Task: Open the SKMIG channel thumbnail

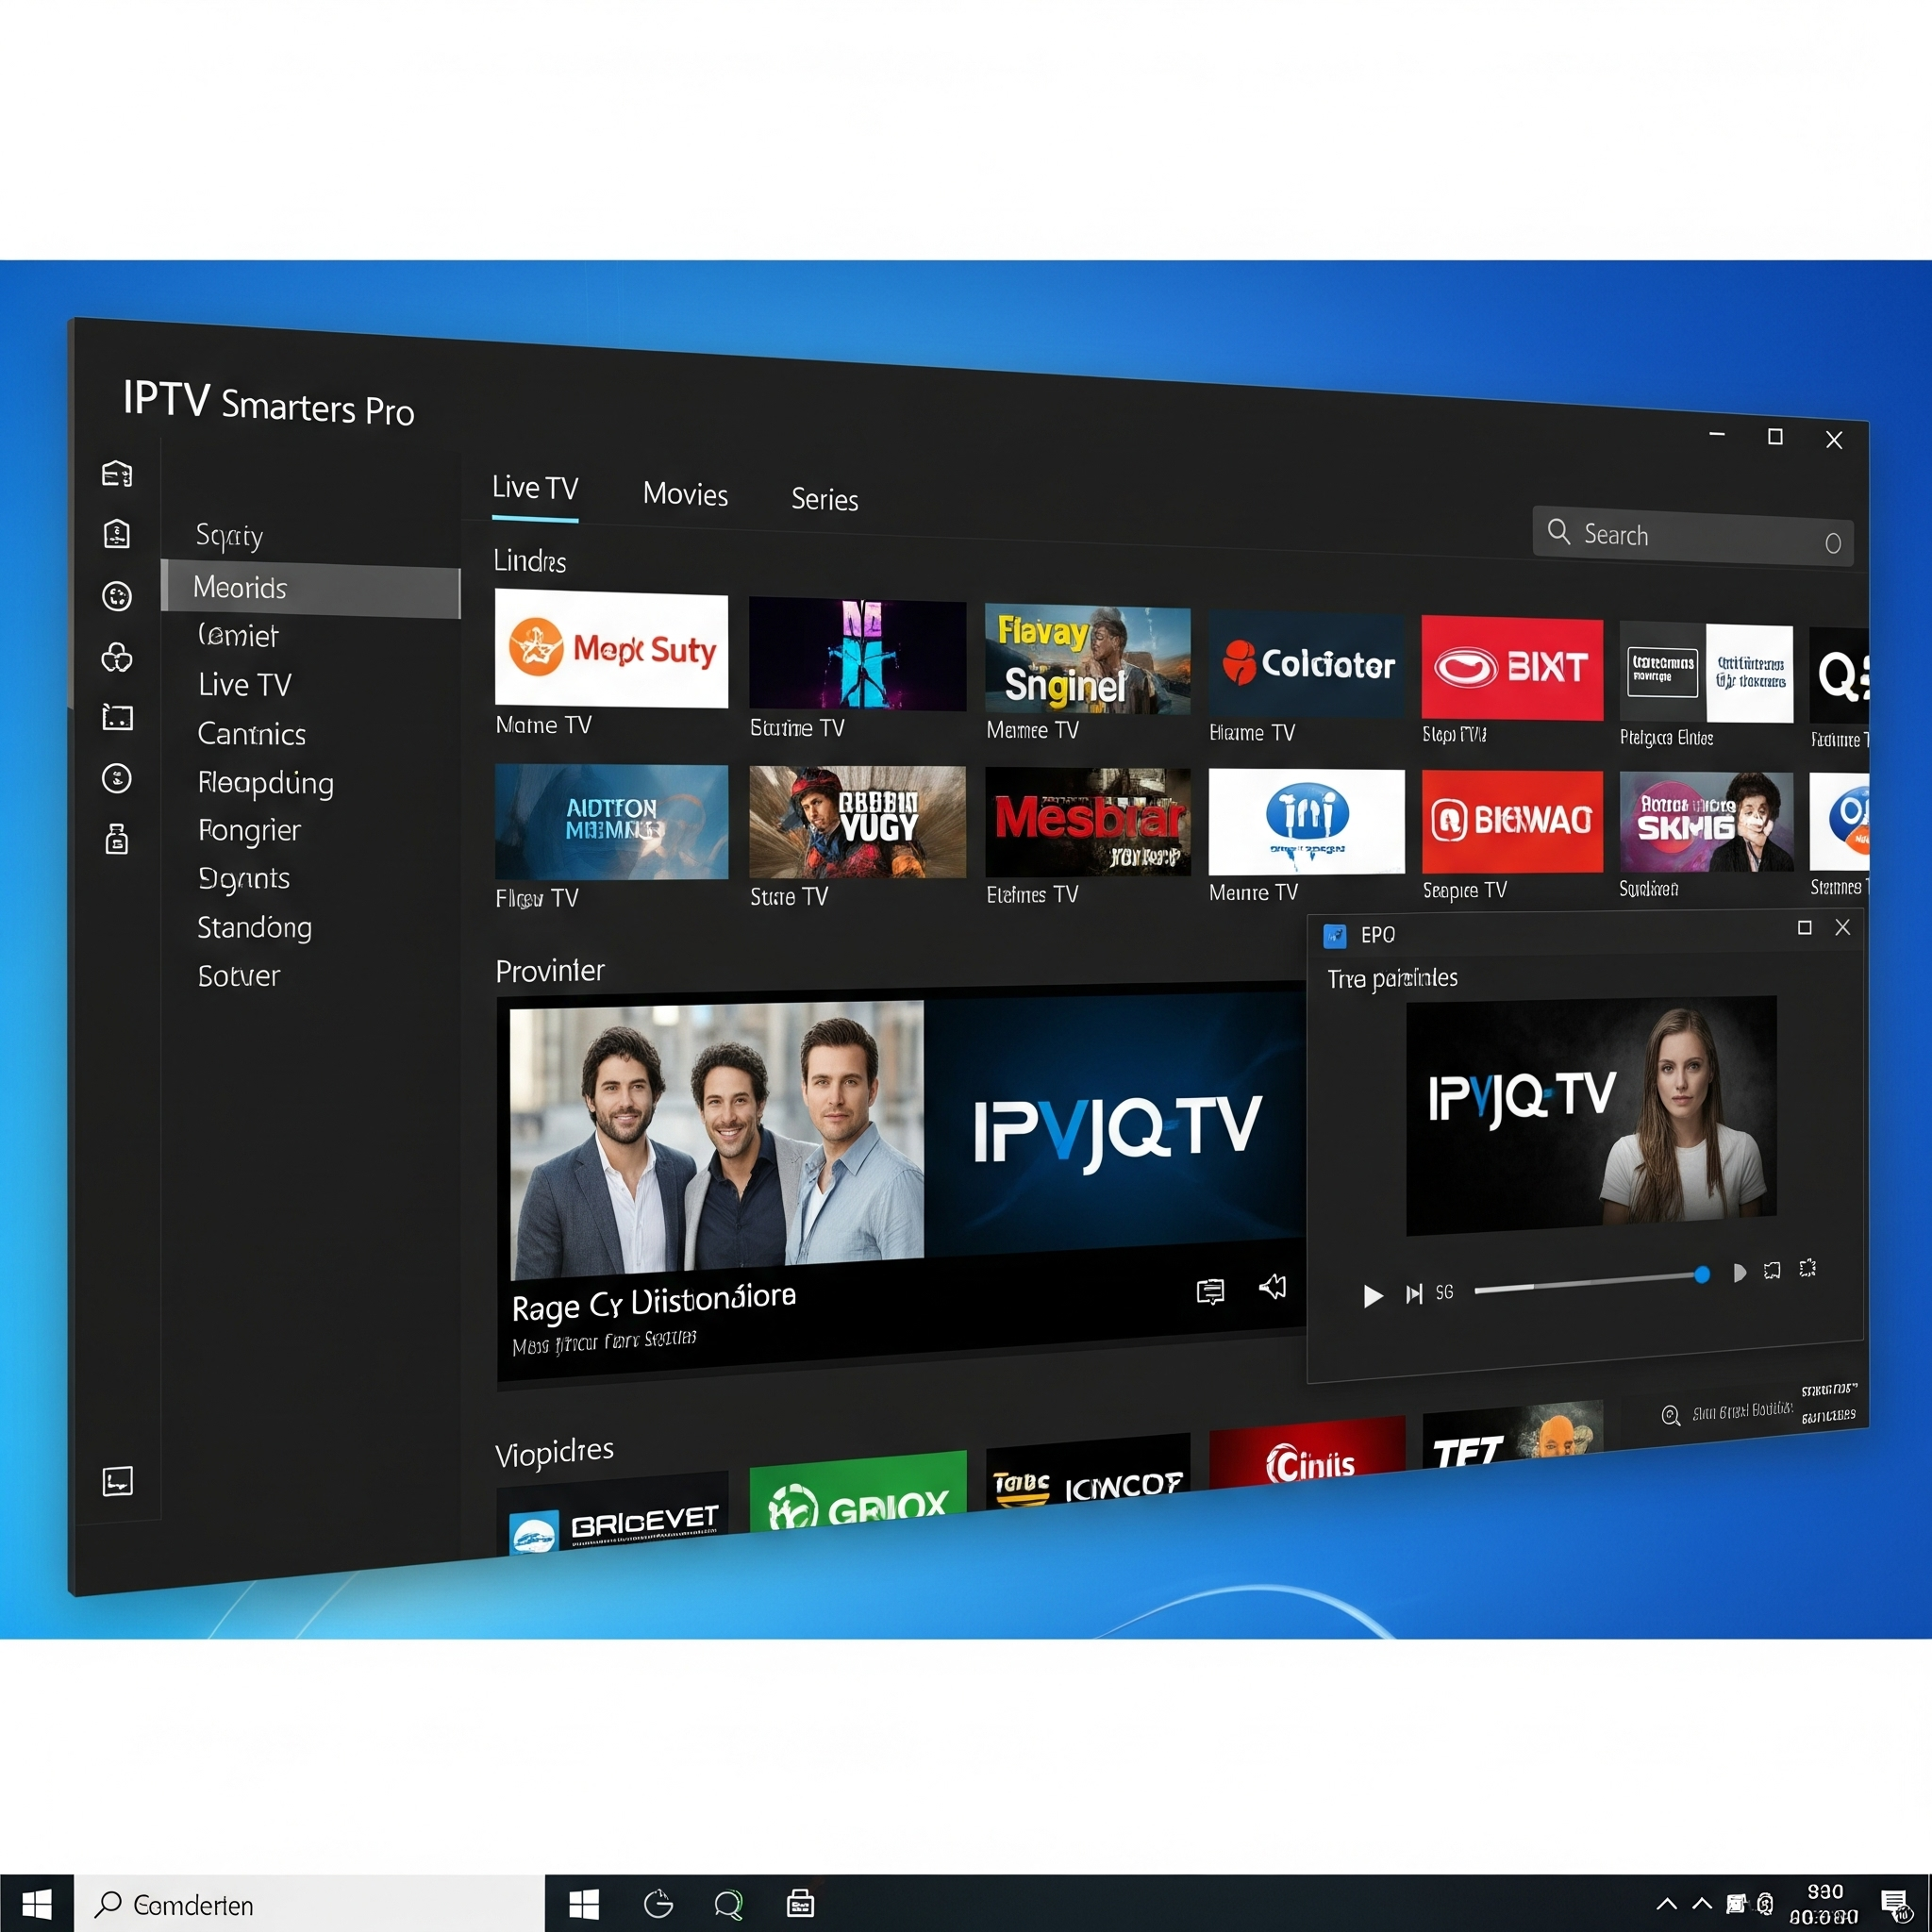Action: 1705,822
